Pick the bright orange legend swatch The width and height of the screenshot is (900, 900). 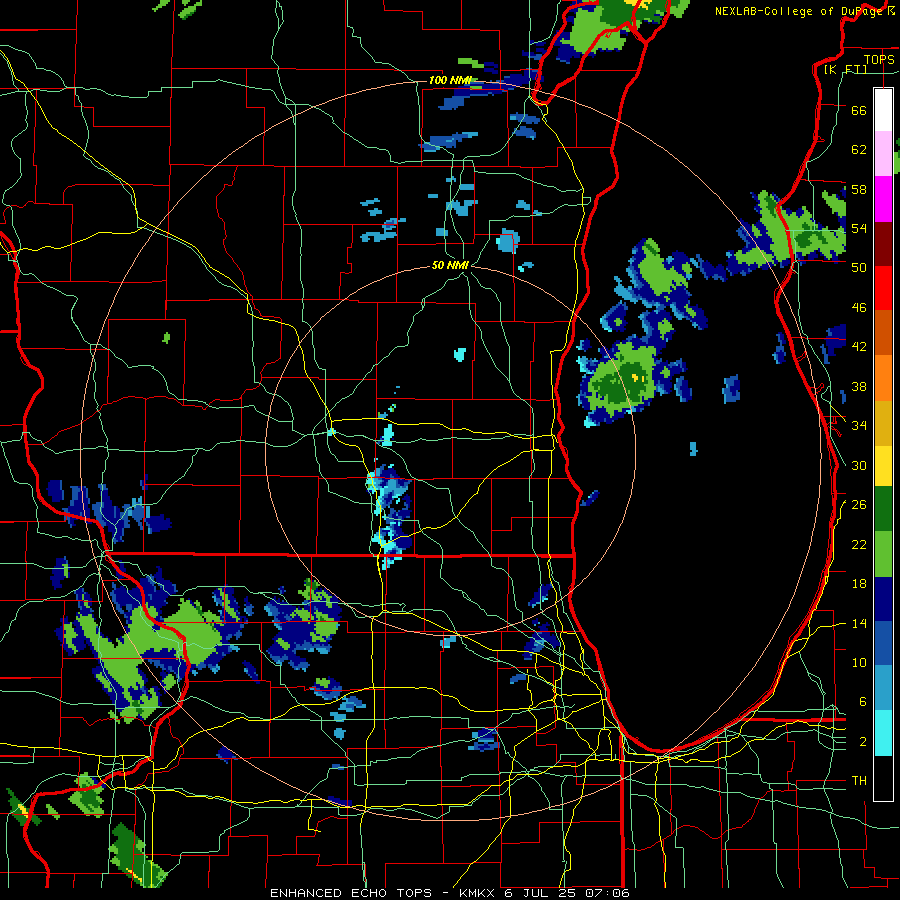[x=883, y=378]
